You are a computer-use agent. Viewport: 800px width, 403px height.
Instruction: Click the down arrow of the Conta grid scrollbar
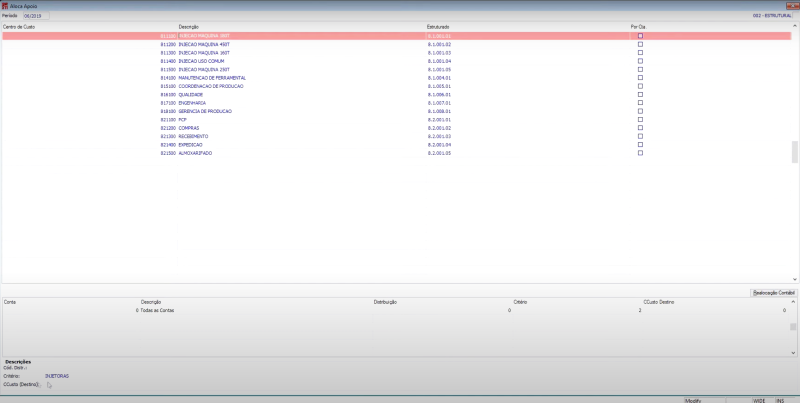click(x=793, y=352)
